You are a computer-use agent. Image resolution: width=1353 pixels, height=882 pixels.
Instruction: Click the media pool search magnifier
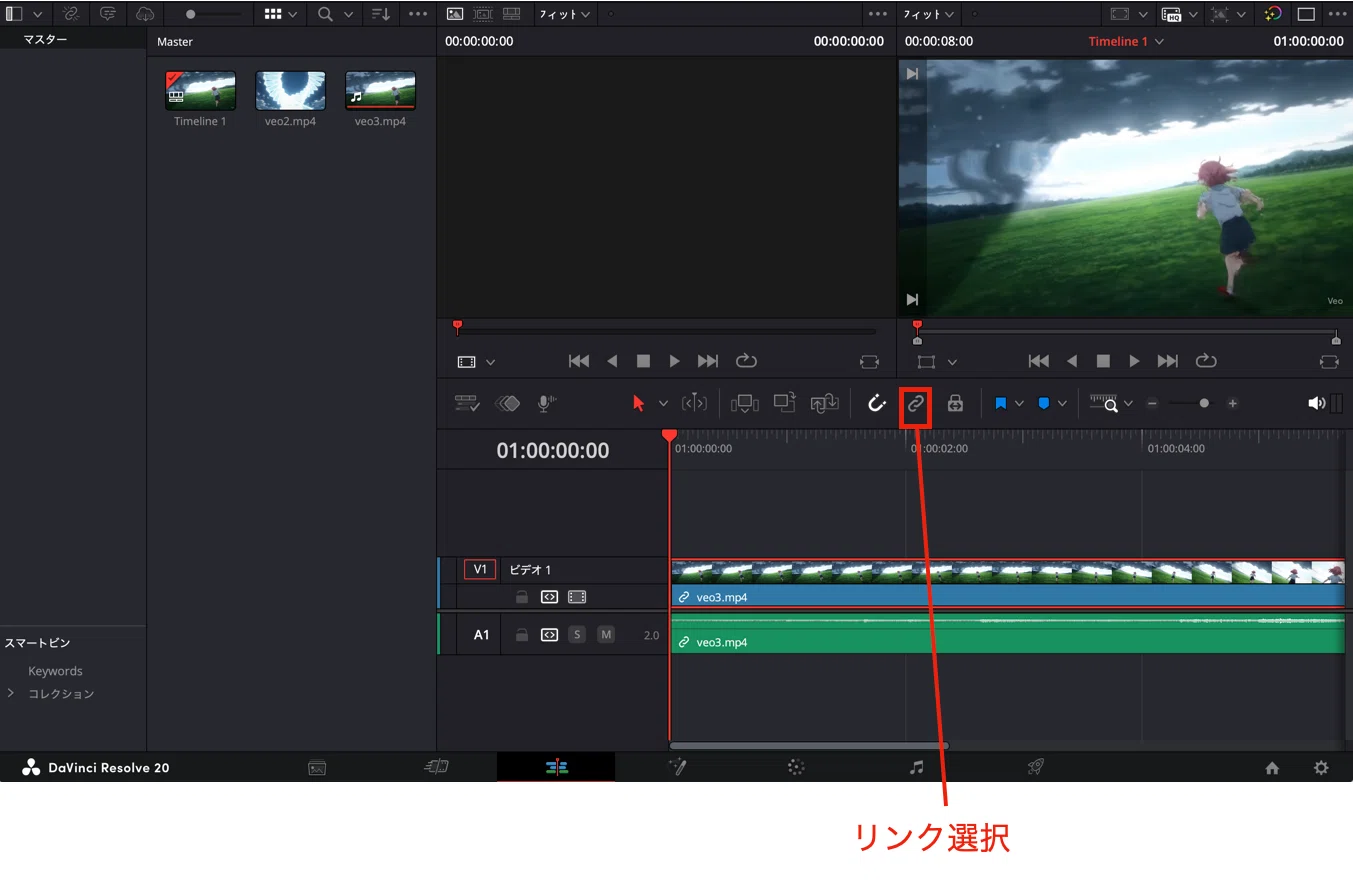pos(326,14)
